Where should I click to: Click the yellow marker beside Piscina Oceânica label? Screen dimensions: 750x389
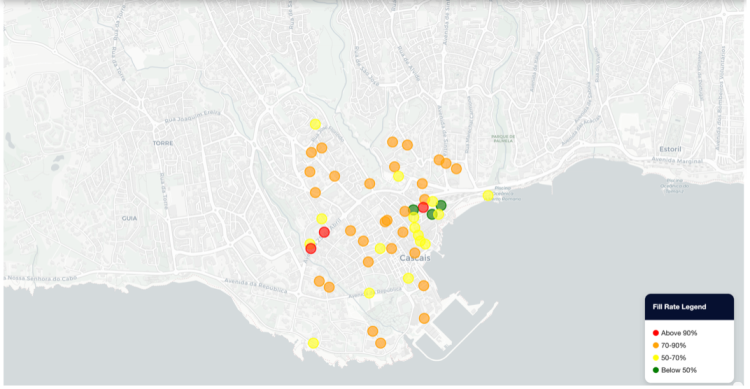tap(487, 195)
